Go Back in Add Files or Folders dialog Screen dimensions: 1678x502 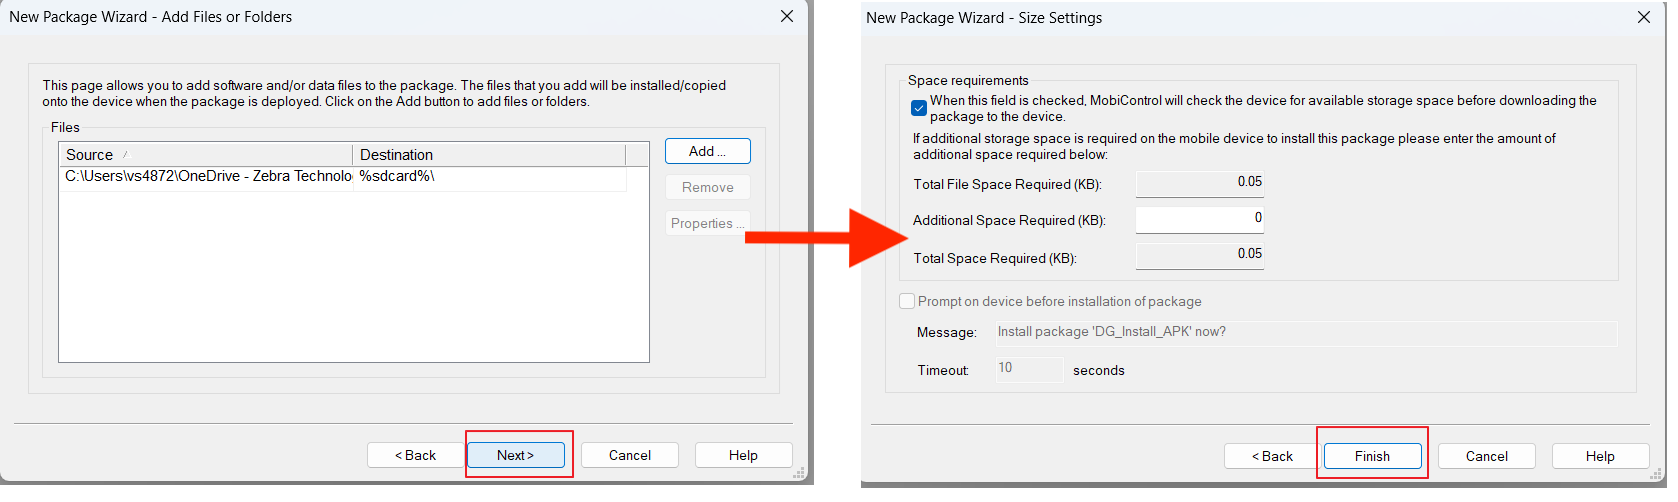(x=415, y=455)
